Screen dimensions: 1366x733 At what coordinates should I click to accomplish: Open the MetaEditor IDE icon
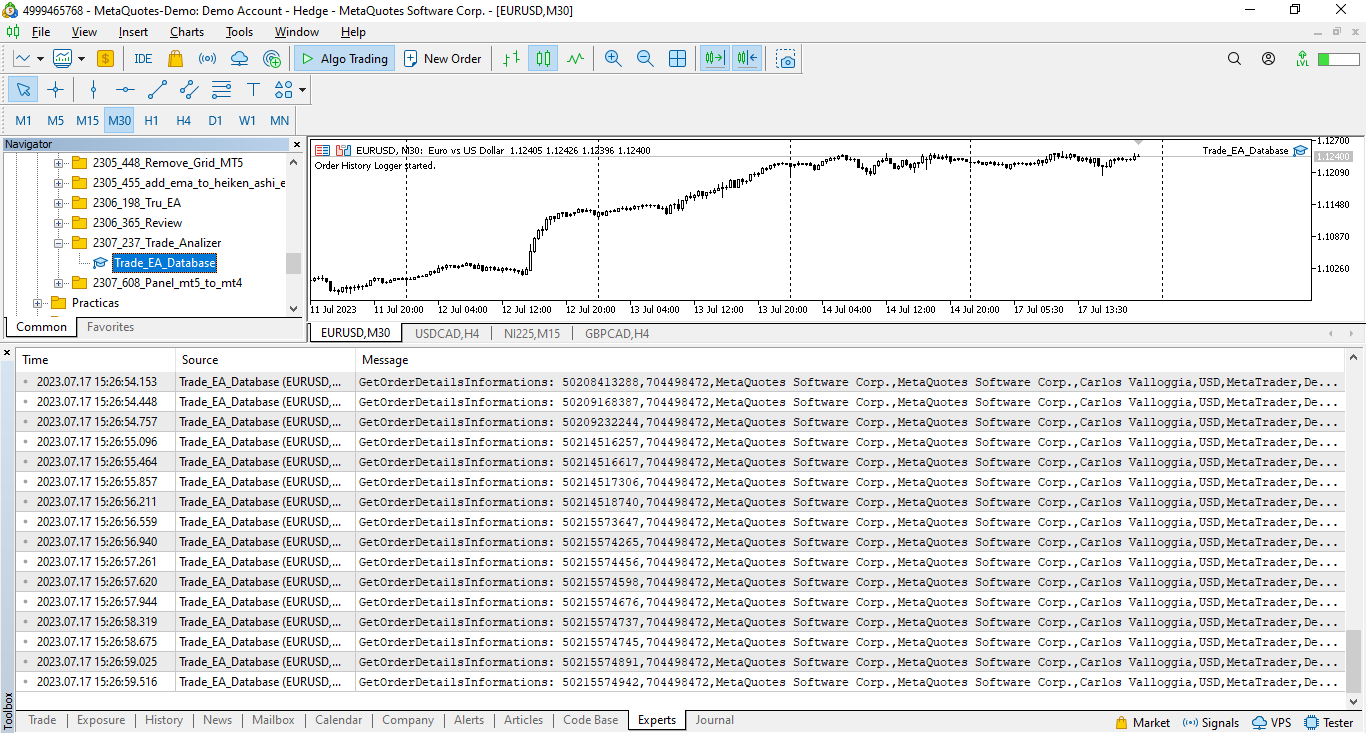click(x=143, y=59)
